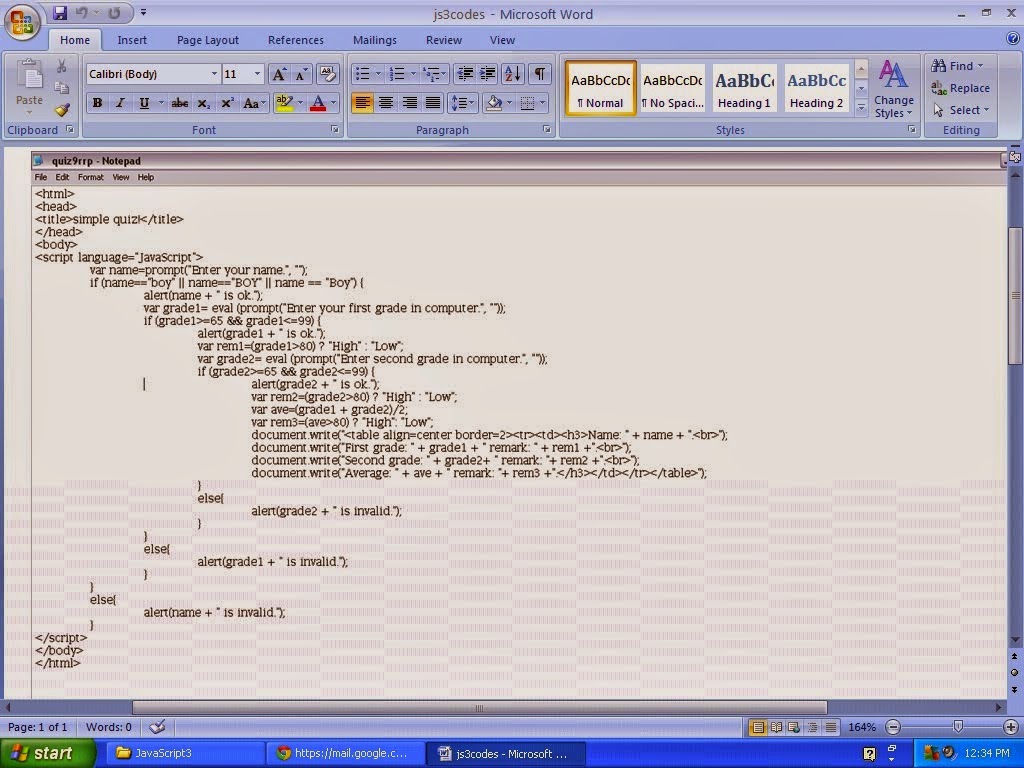This screenshot has height=768, width=1024.
Task: Click the Shading paint bucket
Action: click(494, 103)
